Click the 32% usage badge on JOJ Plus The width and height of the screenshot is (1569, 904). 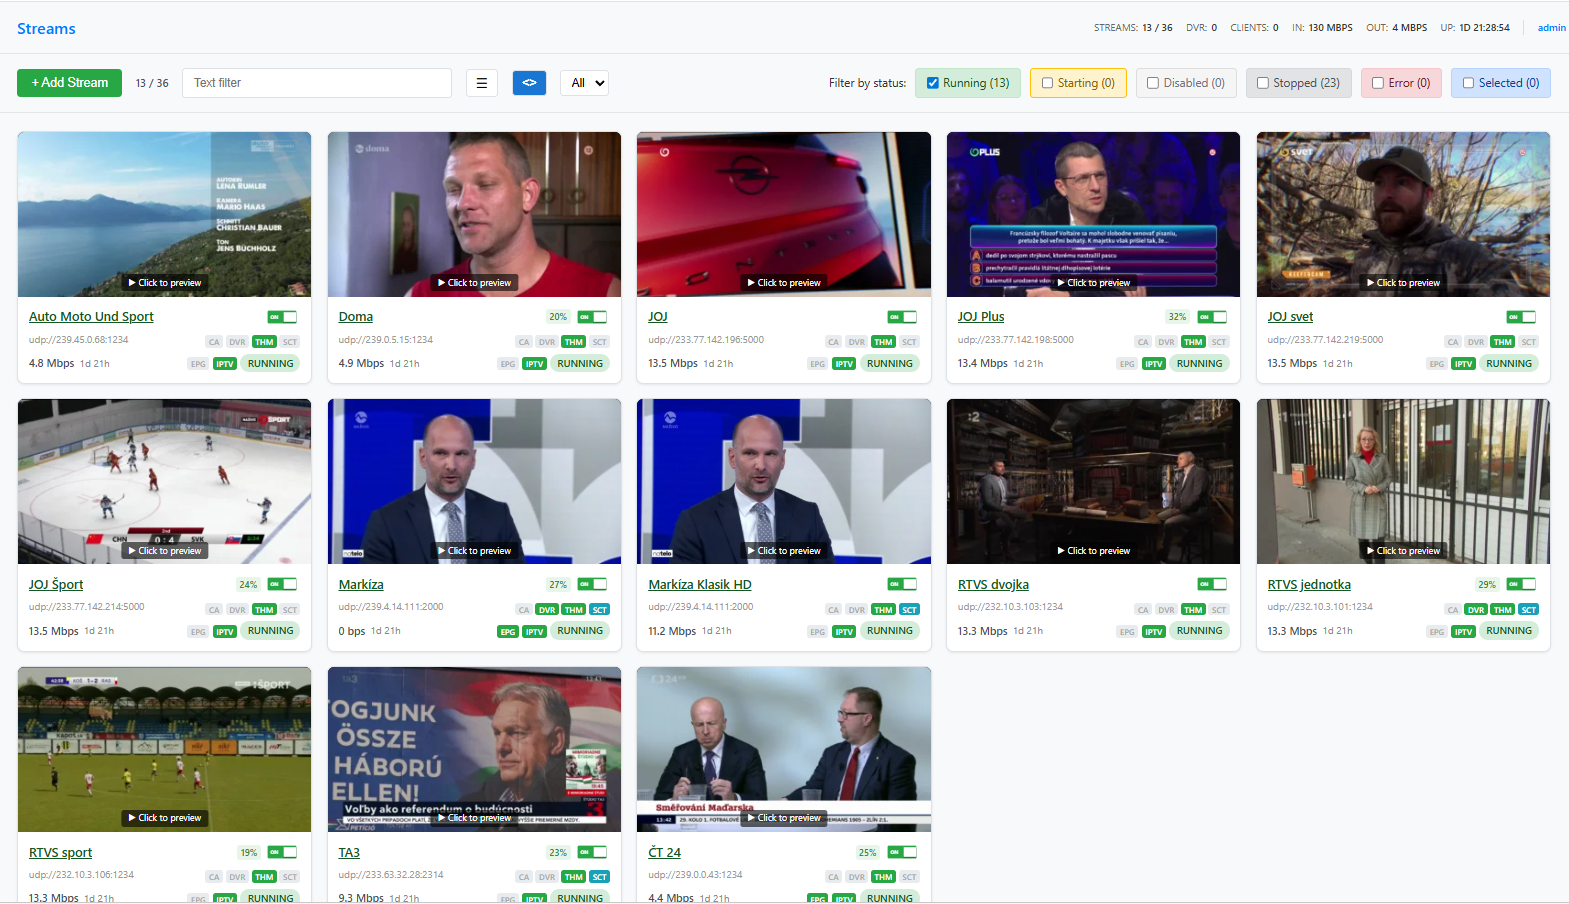tap(1177, 317)
